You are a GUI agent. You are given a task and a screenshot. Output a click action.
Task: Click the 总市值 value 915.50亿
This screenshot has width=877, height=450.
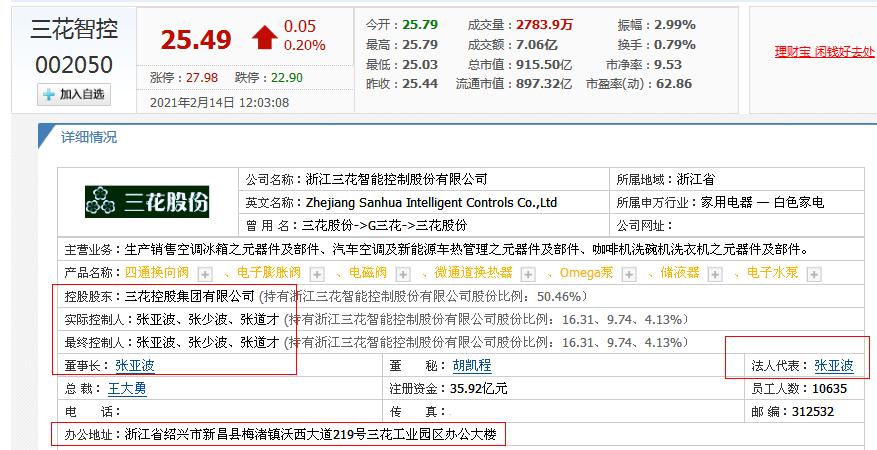544,64
